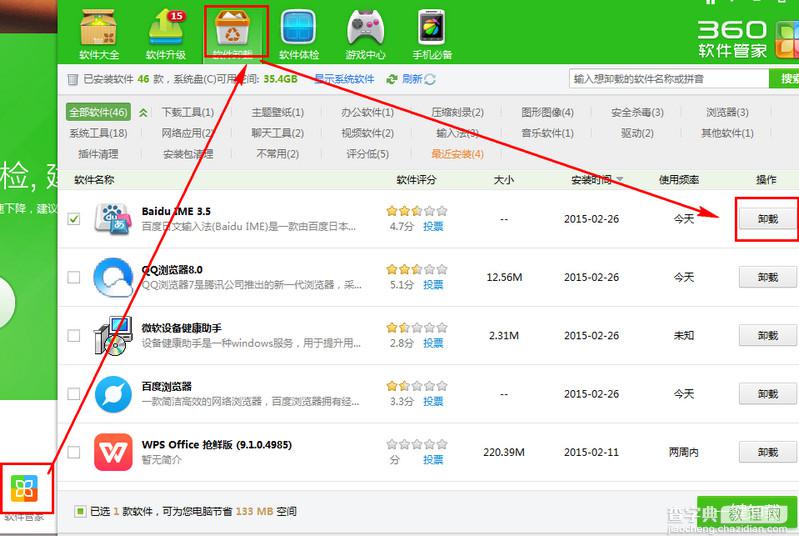Click 投票 link for Baidu IME
The image size is (799, 536).
click(433, 227)
